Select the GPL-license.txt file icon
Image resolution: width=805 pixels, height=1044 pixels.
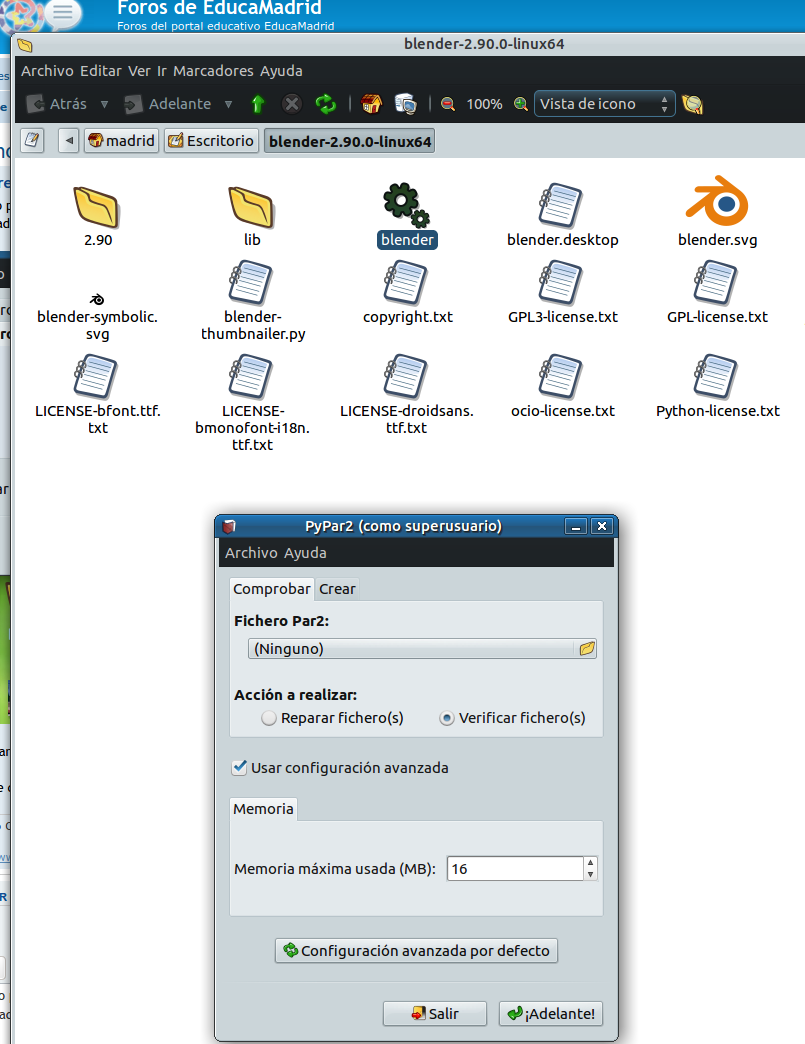click(716, 284)
